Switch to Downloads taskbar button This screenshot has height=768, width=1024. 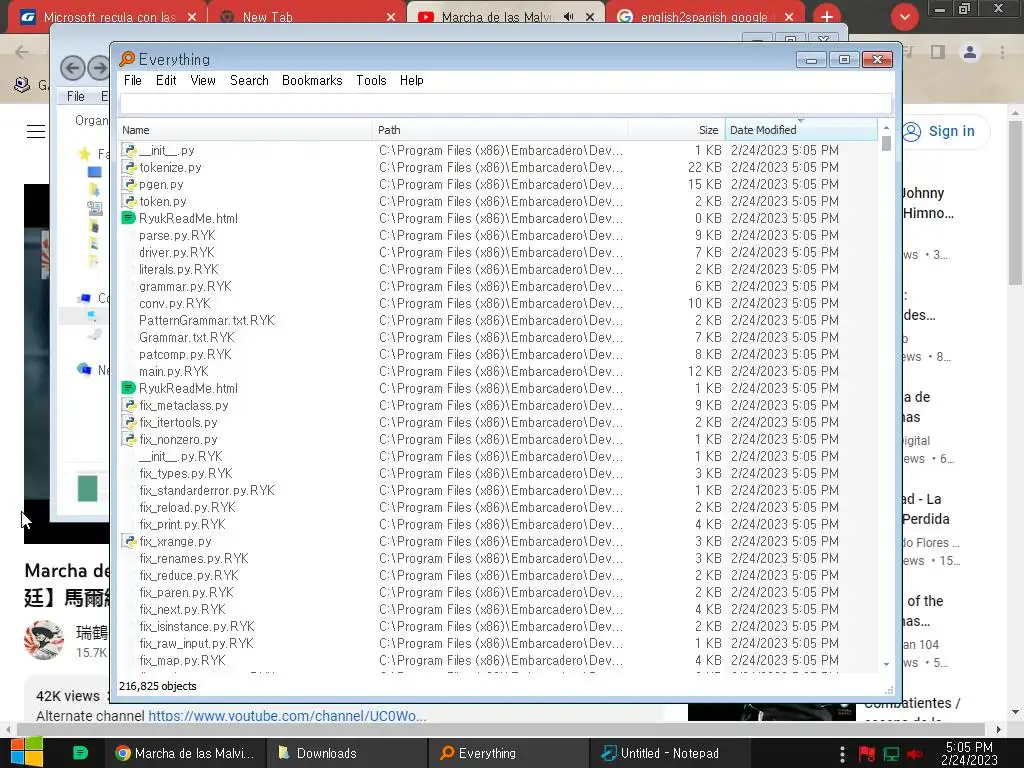click(347, 753)
